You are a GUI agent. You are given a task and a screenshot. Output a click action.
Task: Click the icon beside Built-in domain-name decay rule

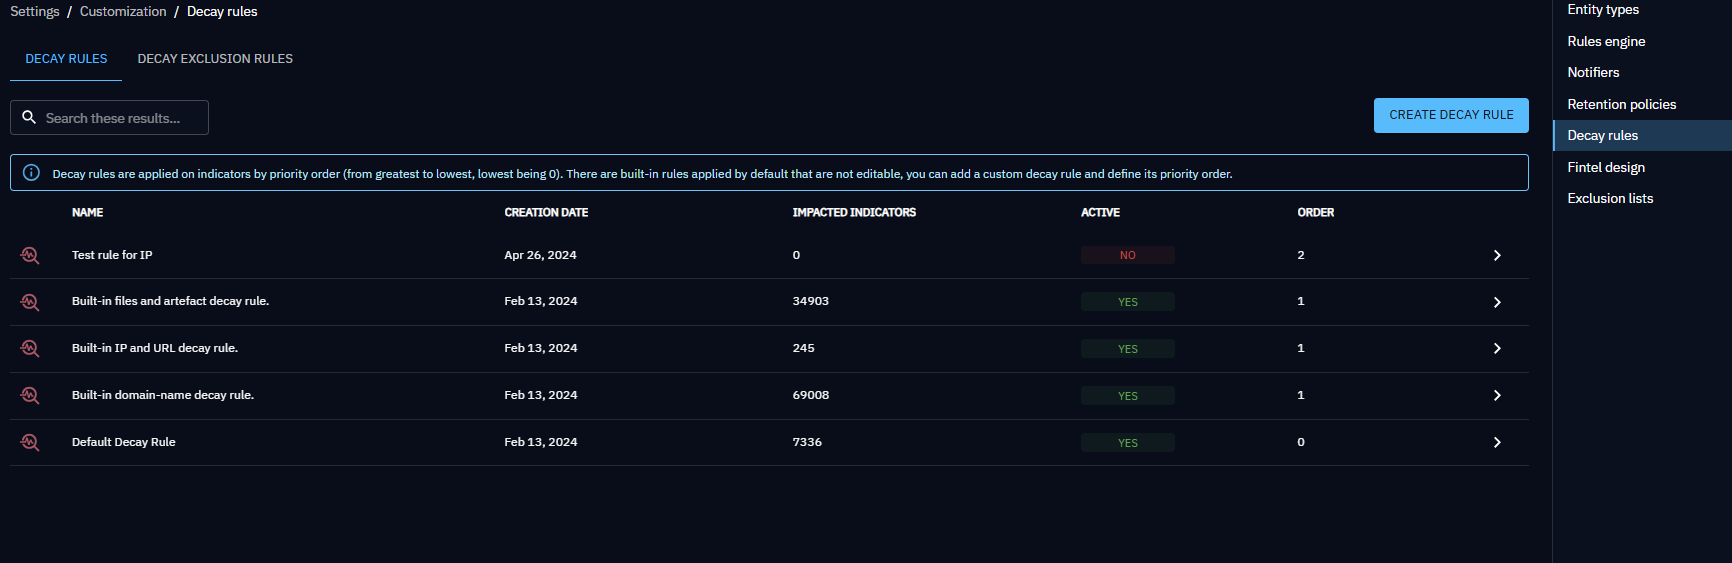[30, 395]
